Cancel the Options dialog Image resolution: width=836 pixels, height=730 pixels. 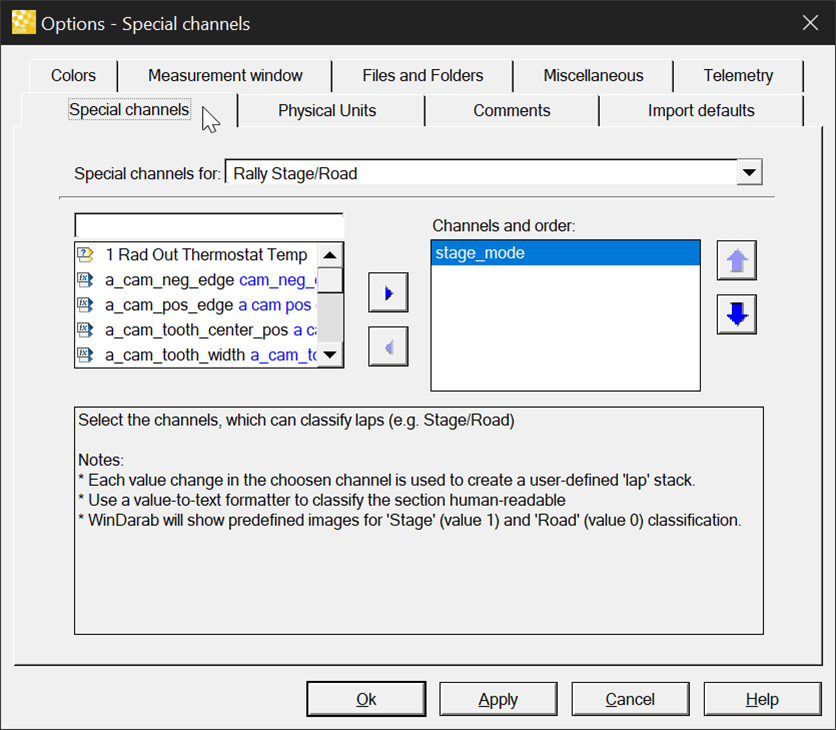pyautogui.click(x=630, y=699)
